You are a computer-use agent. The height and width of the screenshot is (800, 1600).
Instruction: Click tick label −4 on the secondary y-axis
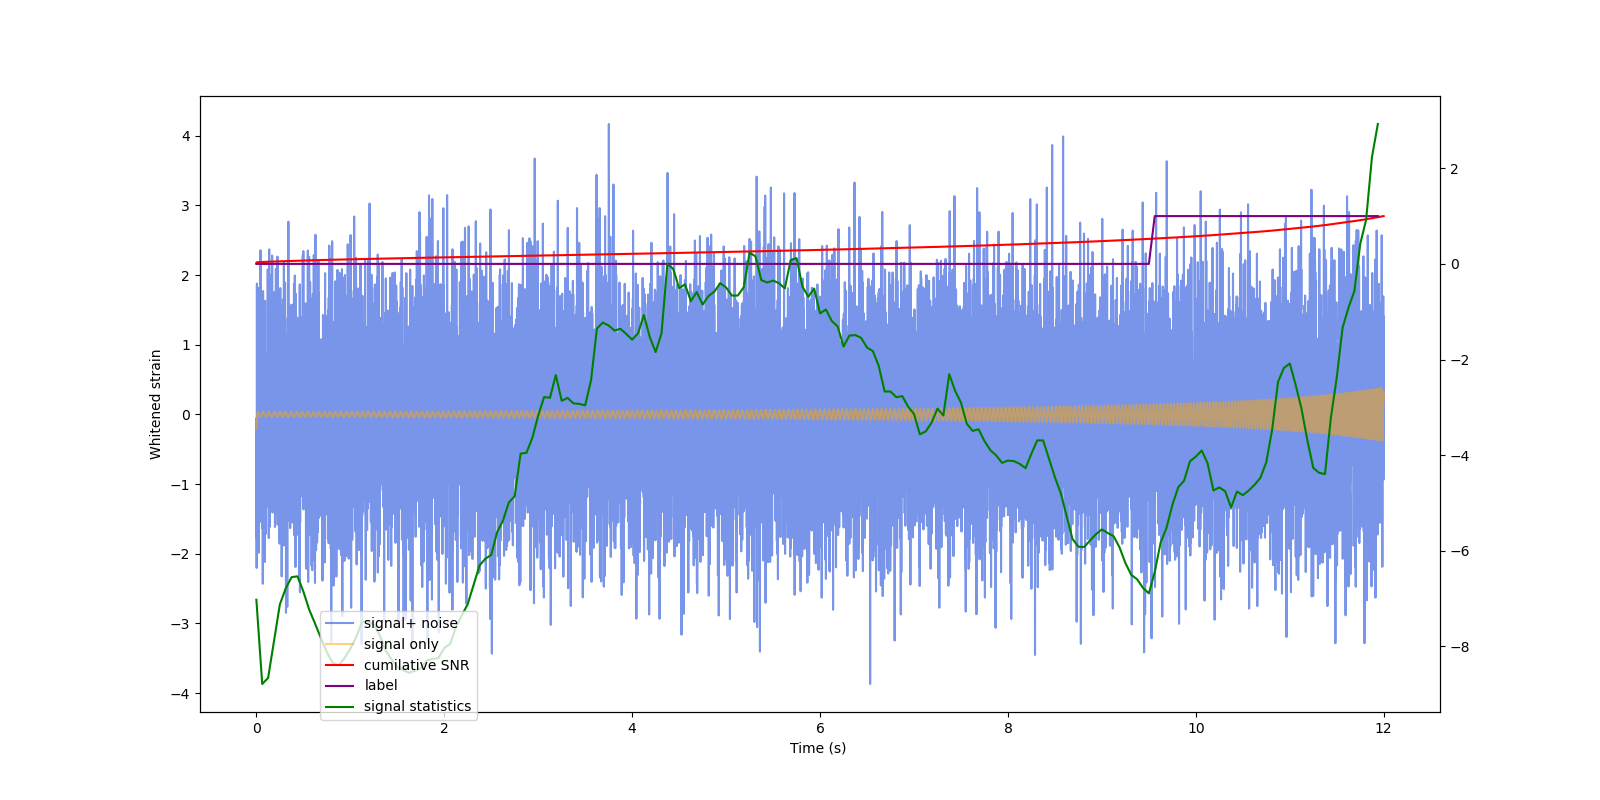coord(1458,456)
